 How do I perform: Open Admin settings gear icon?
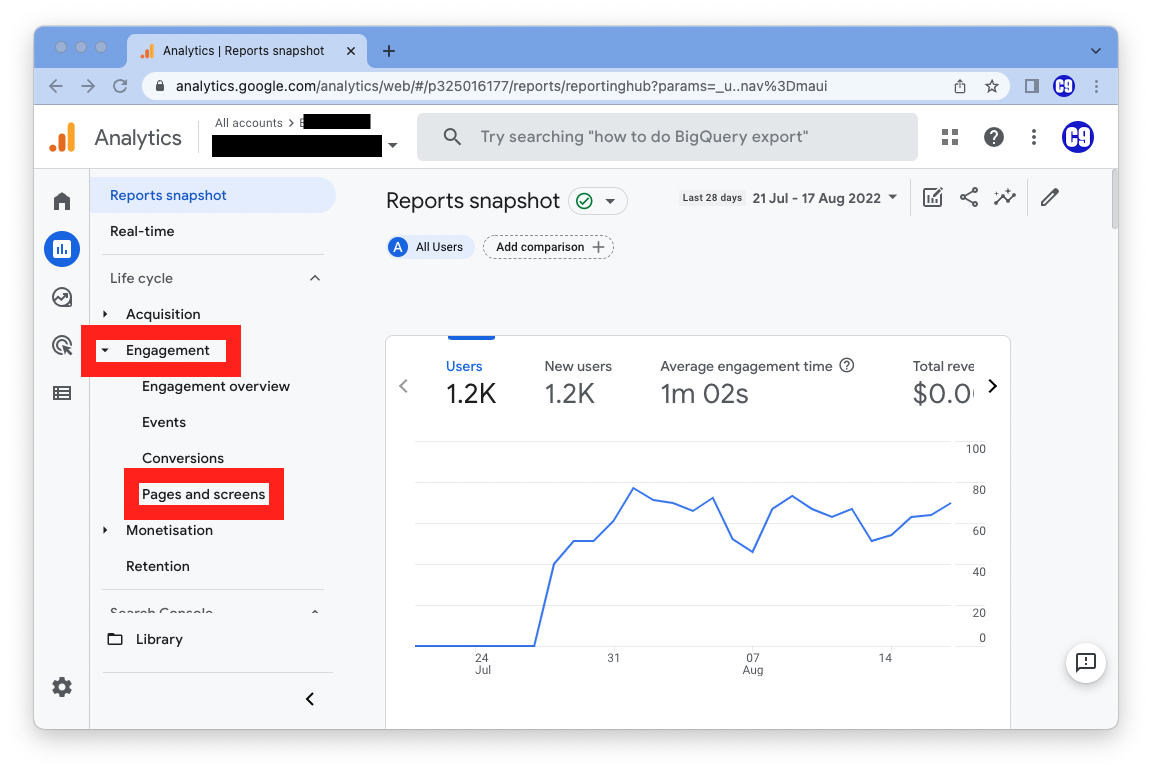(x=62, y=687)
